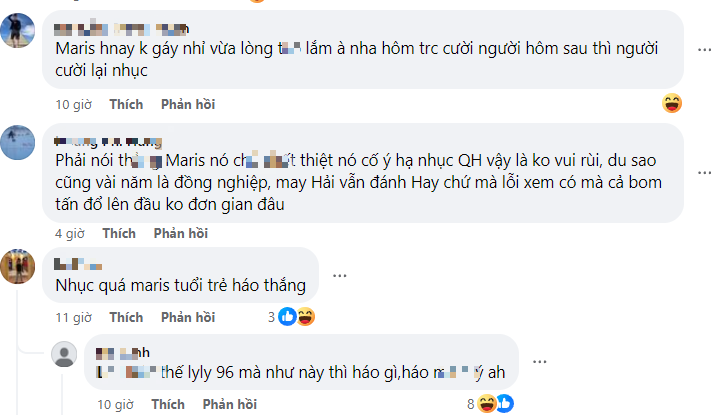Like the 'lyly 96' reply comment

point(167,404)
